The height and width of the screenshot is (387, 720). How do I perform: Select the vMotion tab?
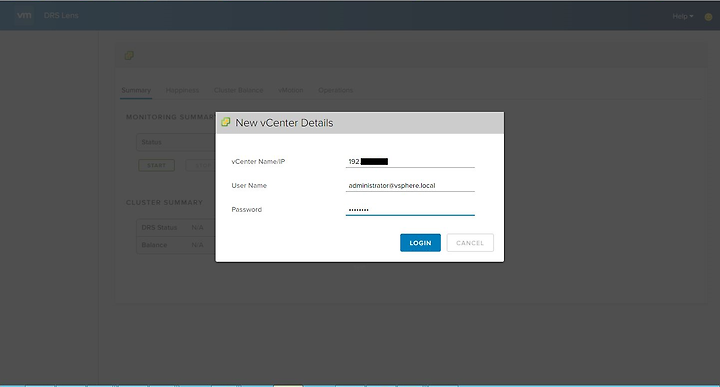click(x=291, y=90)
